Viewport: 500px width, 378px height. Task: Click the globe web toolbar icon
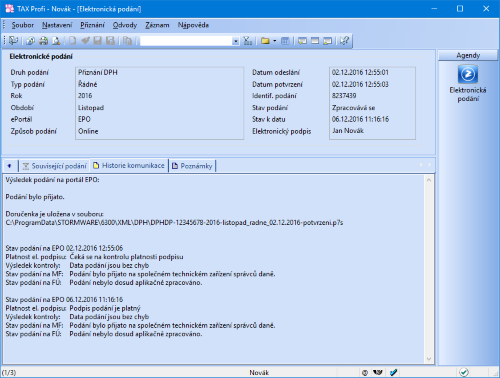(x=30, y=41)
